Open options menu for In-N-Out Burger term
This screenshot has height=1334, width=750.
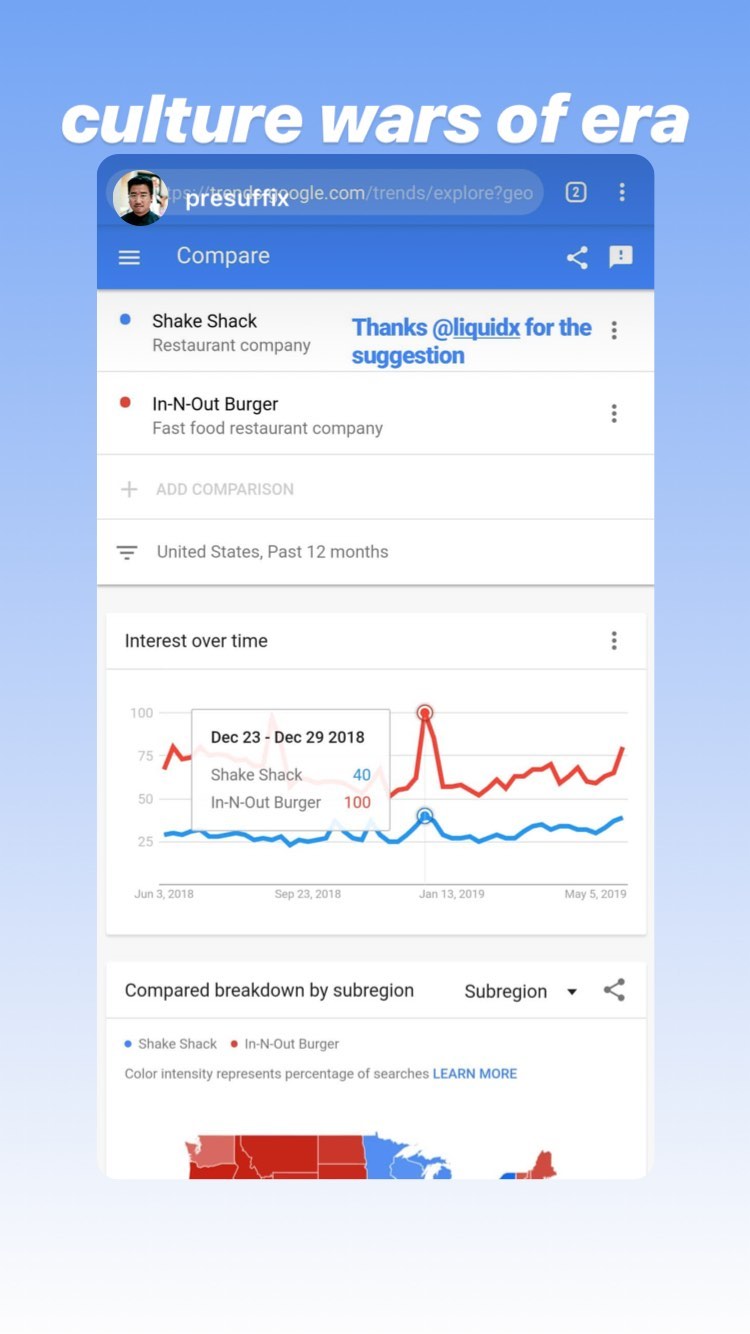click(x=614, y=413)
